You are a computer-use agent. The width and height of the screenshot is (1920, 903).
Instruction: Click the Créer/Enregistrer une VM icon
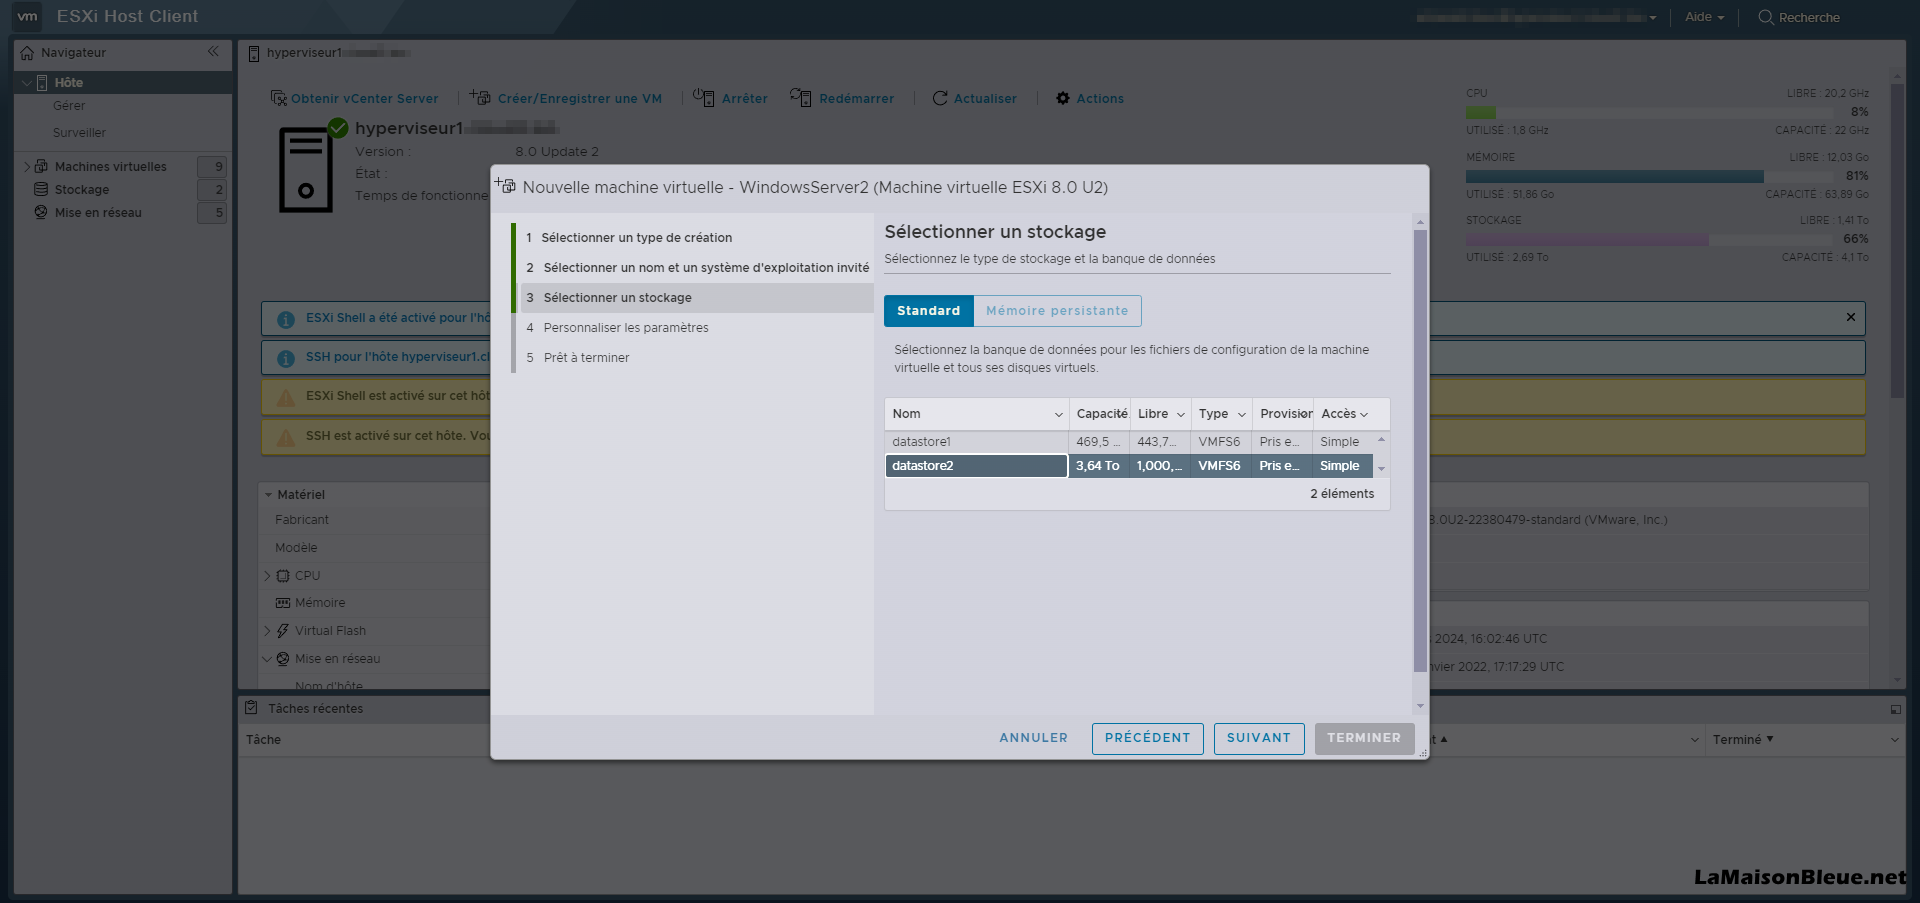[480, 97]
